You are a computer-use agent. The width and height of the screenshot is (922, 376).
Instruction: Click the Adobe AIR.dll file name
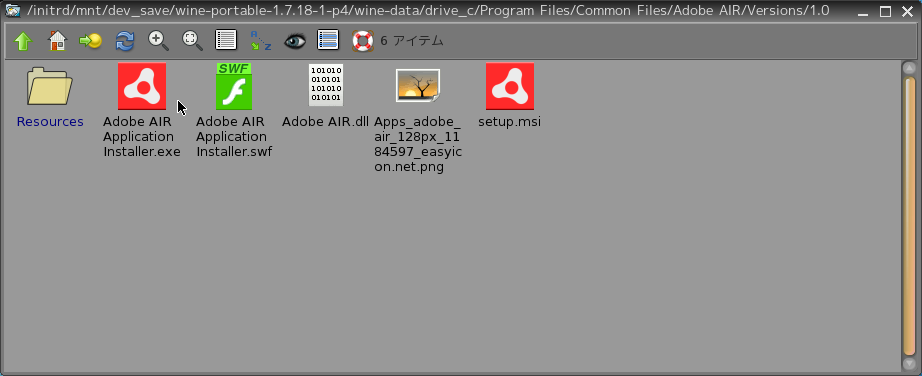click(x=325, y=122)
